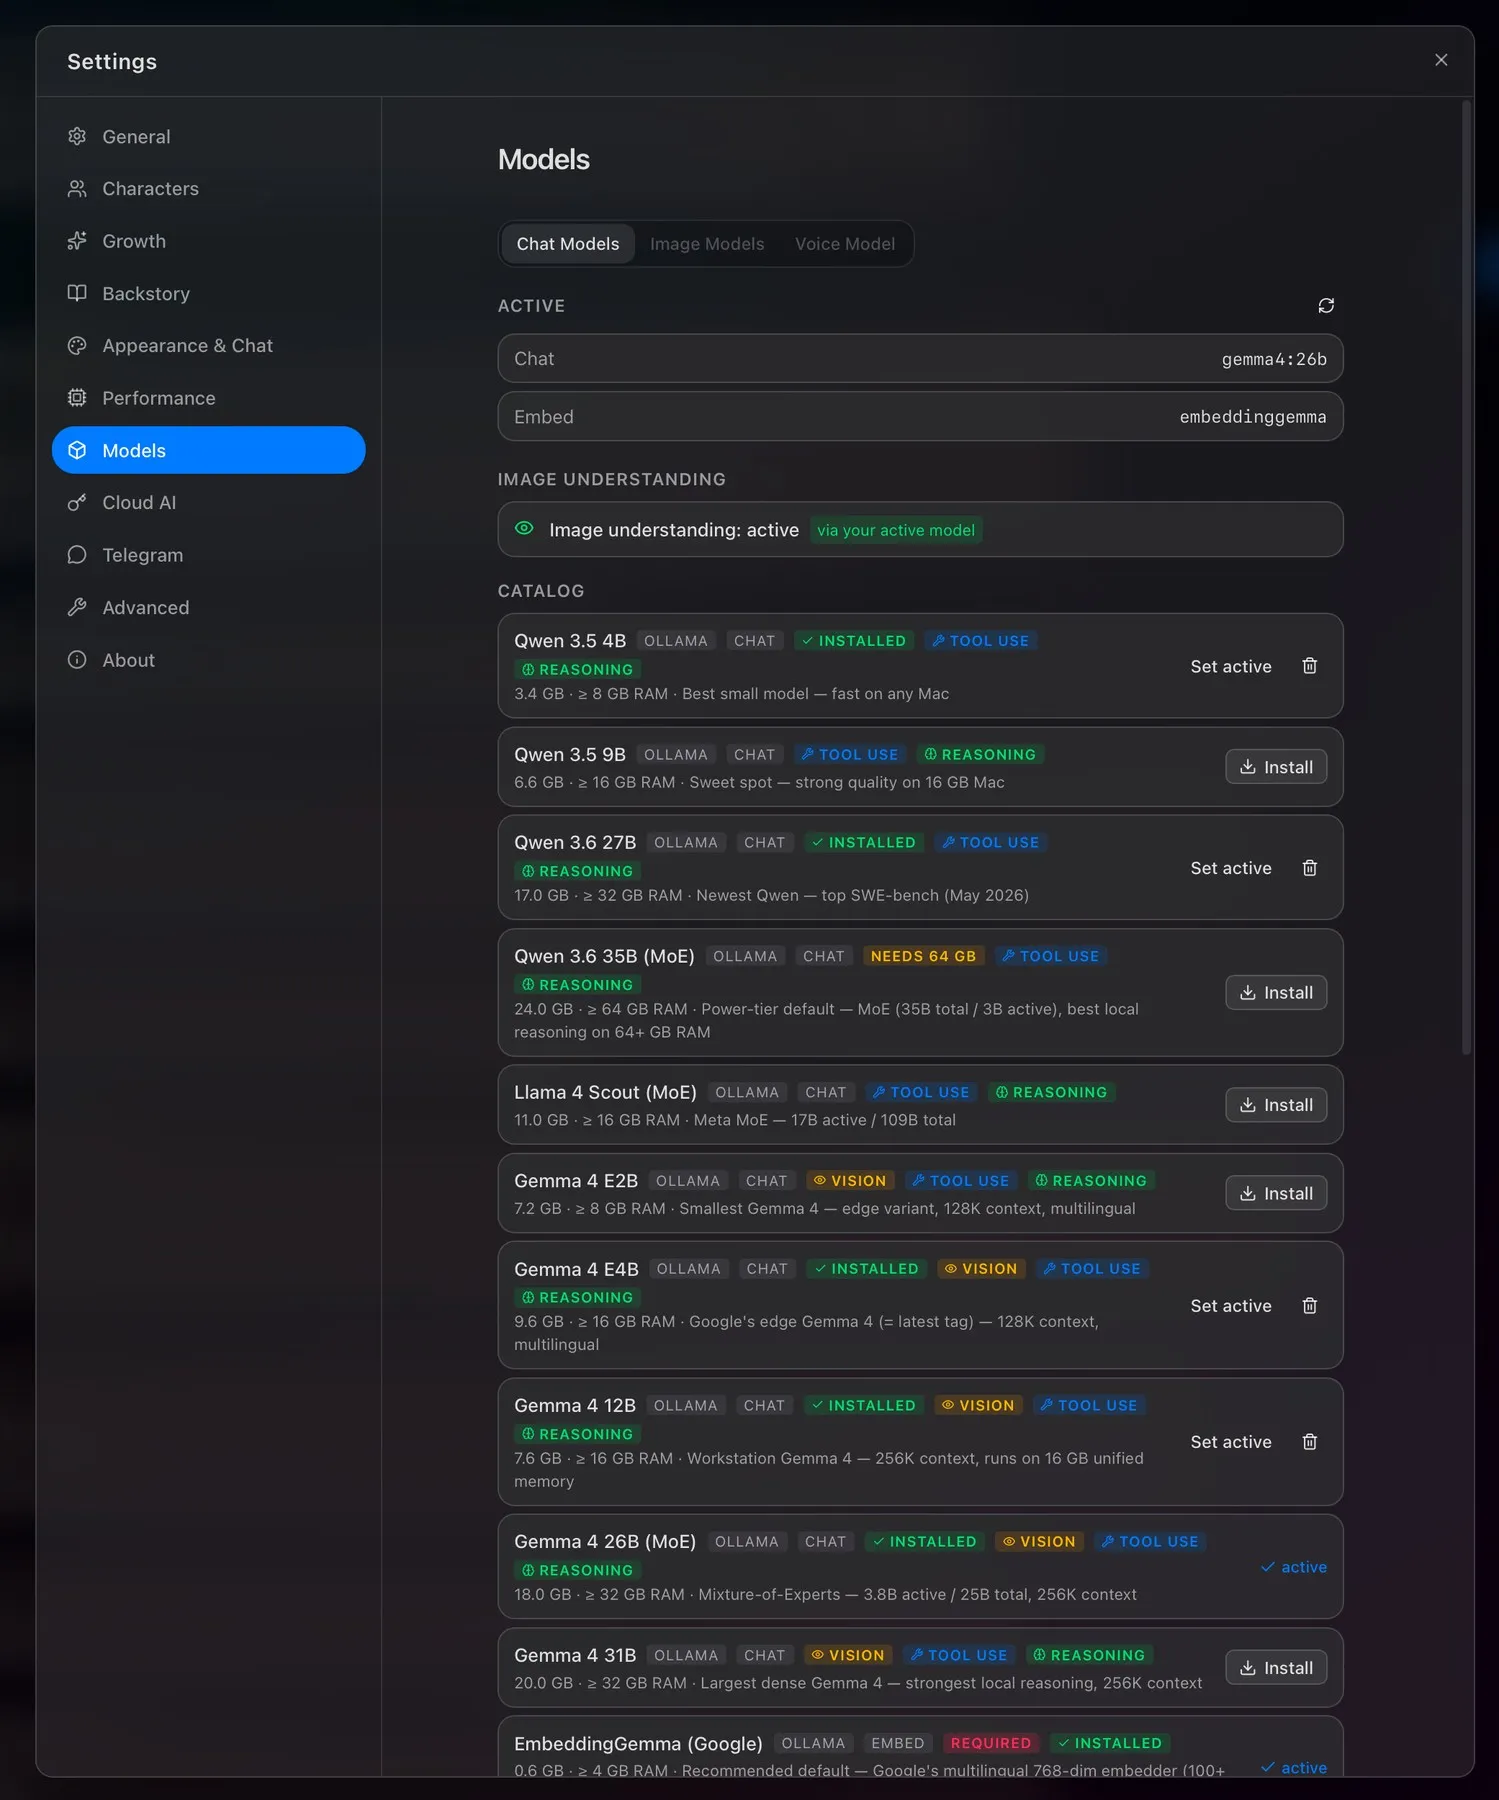1499x1800 pixels.
Task: Delete the Gemma 4 12B model
Action: [1310, 1442]
